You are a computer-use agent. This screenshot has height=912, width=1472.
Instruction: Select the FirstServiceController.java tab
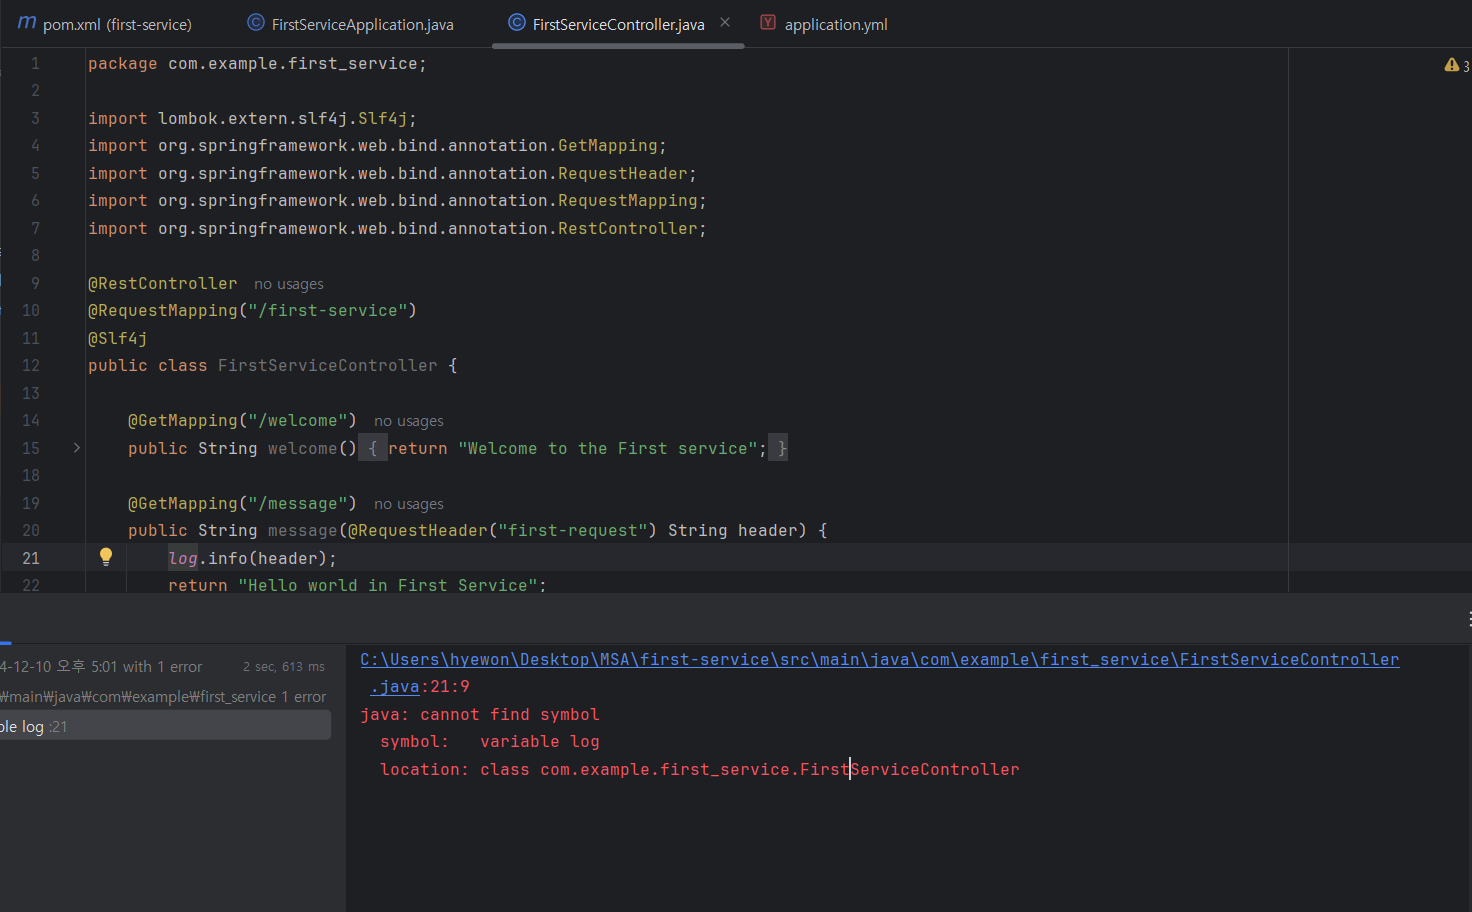[x=618, y=24]
